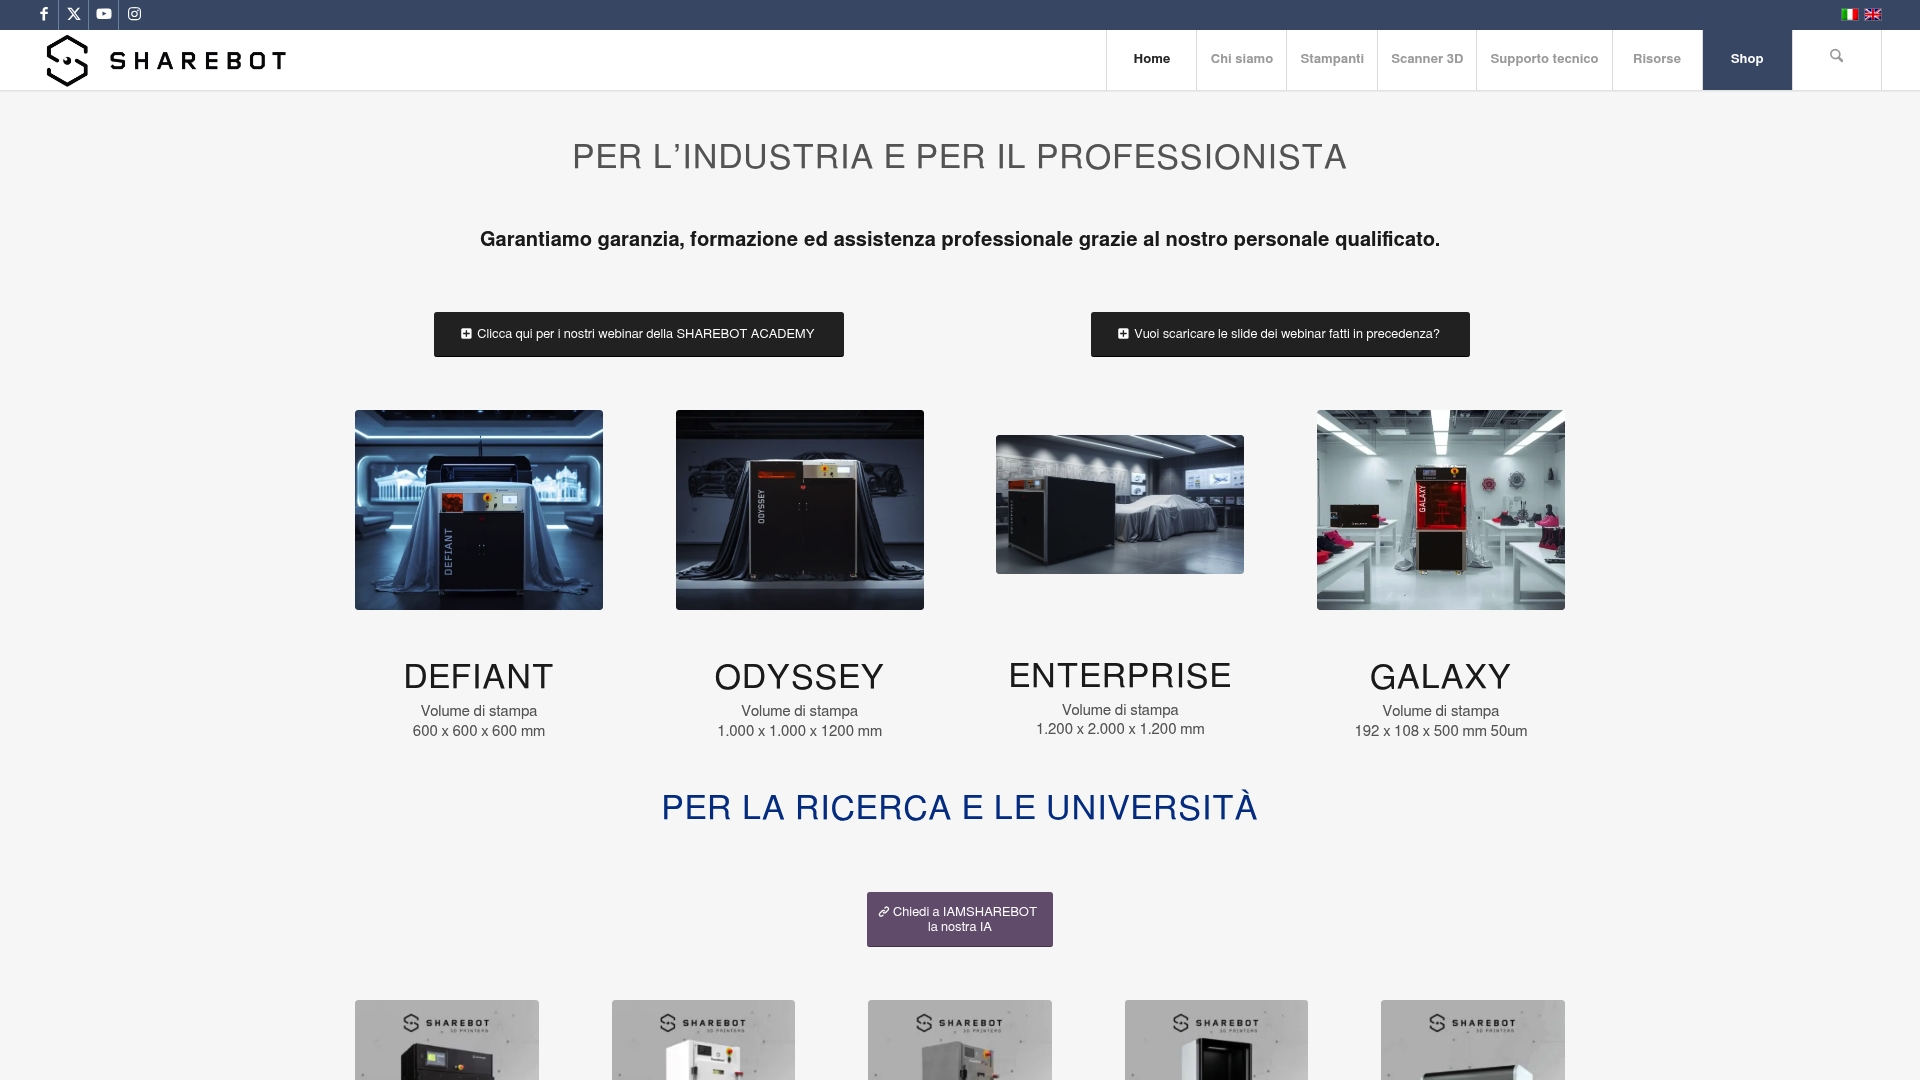Click the GALAXY printer photo
Screen dimensions: 1920x1080
tap(1440, 509)
